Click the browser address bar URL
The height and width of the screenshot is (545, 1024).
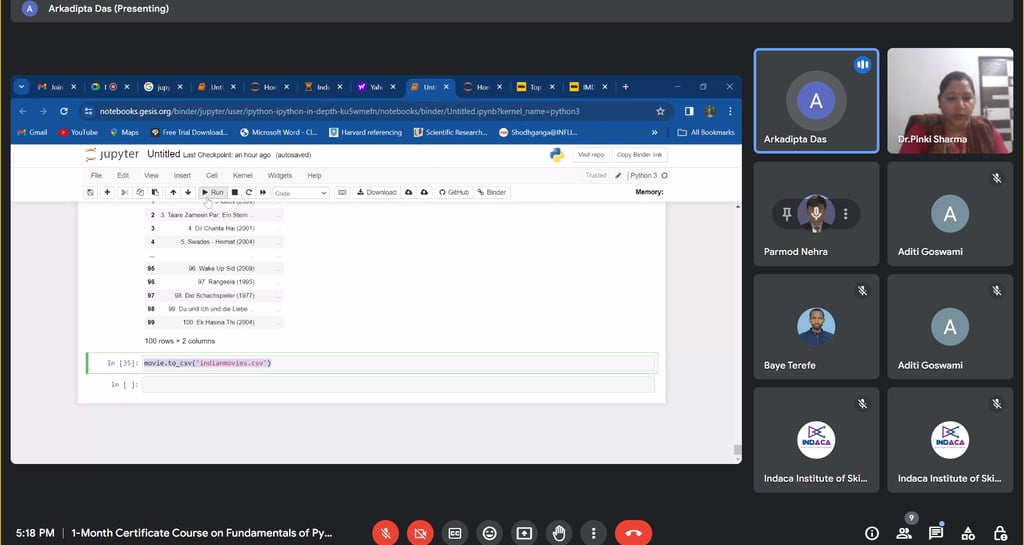pos(340,112)
